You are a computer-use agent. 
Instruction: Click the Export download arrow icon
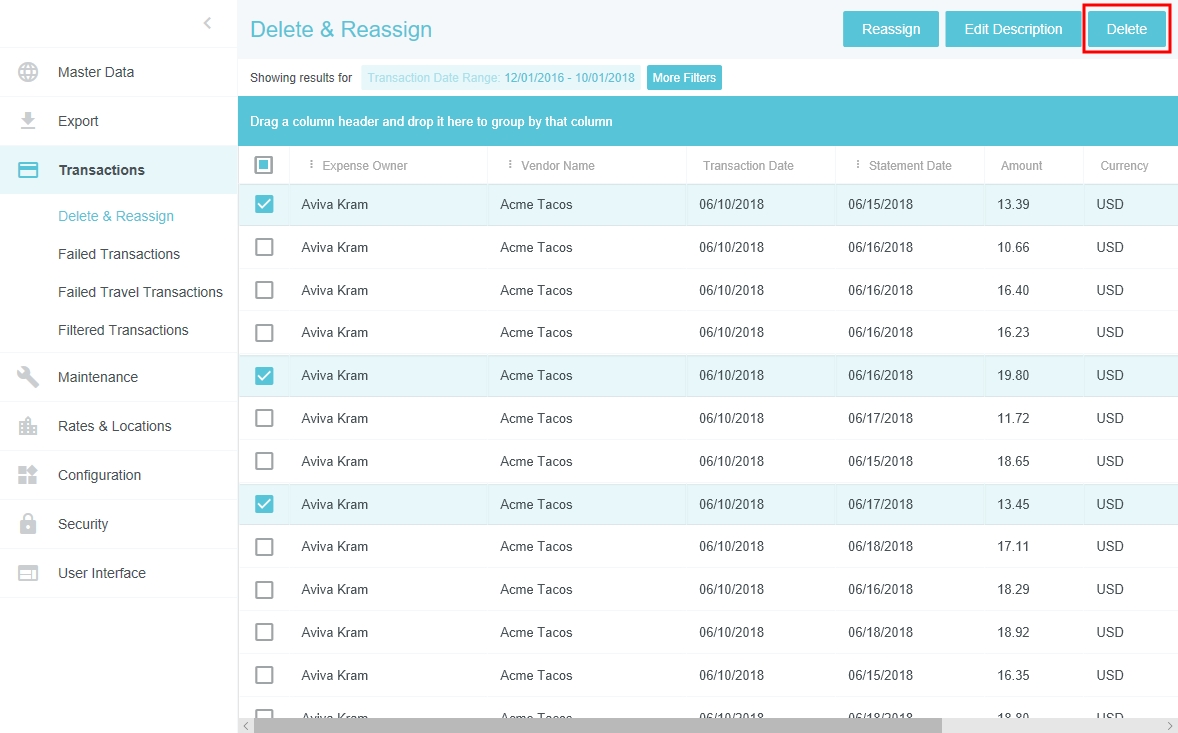[x=28, y=121]
